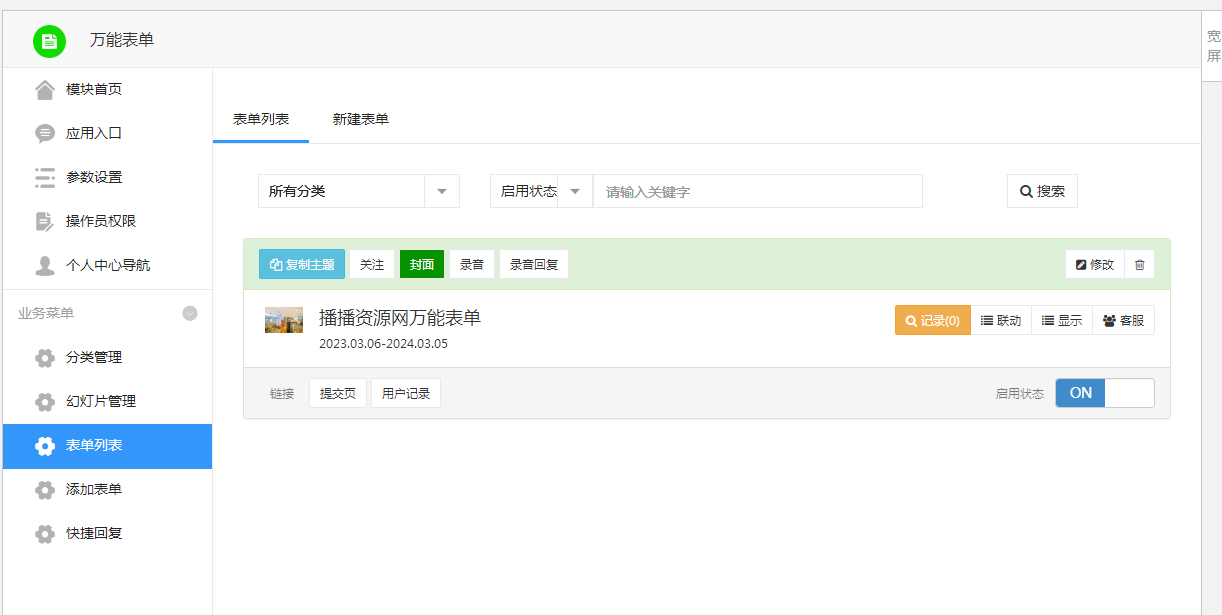Click the 操作员权限 document icon
This screenshot has height=615, width=1222.
coord(45,222)
